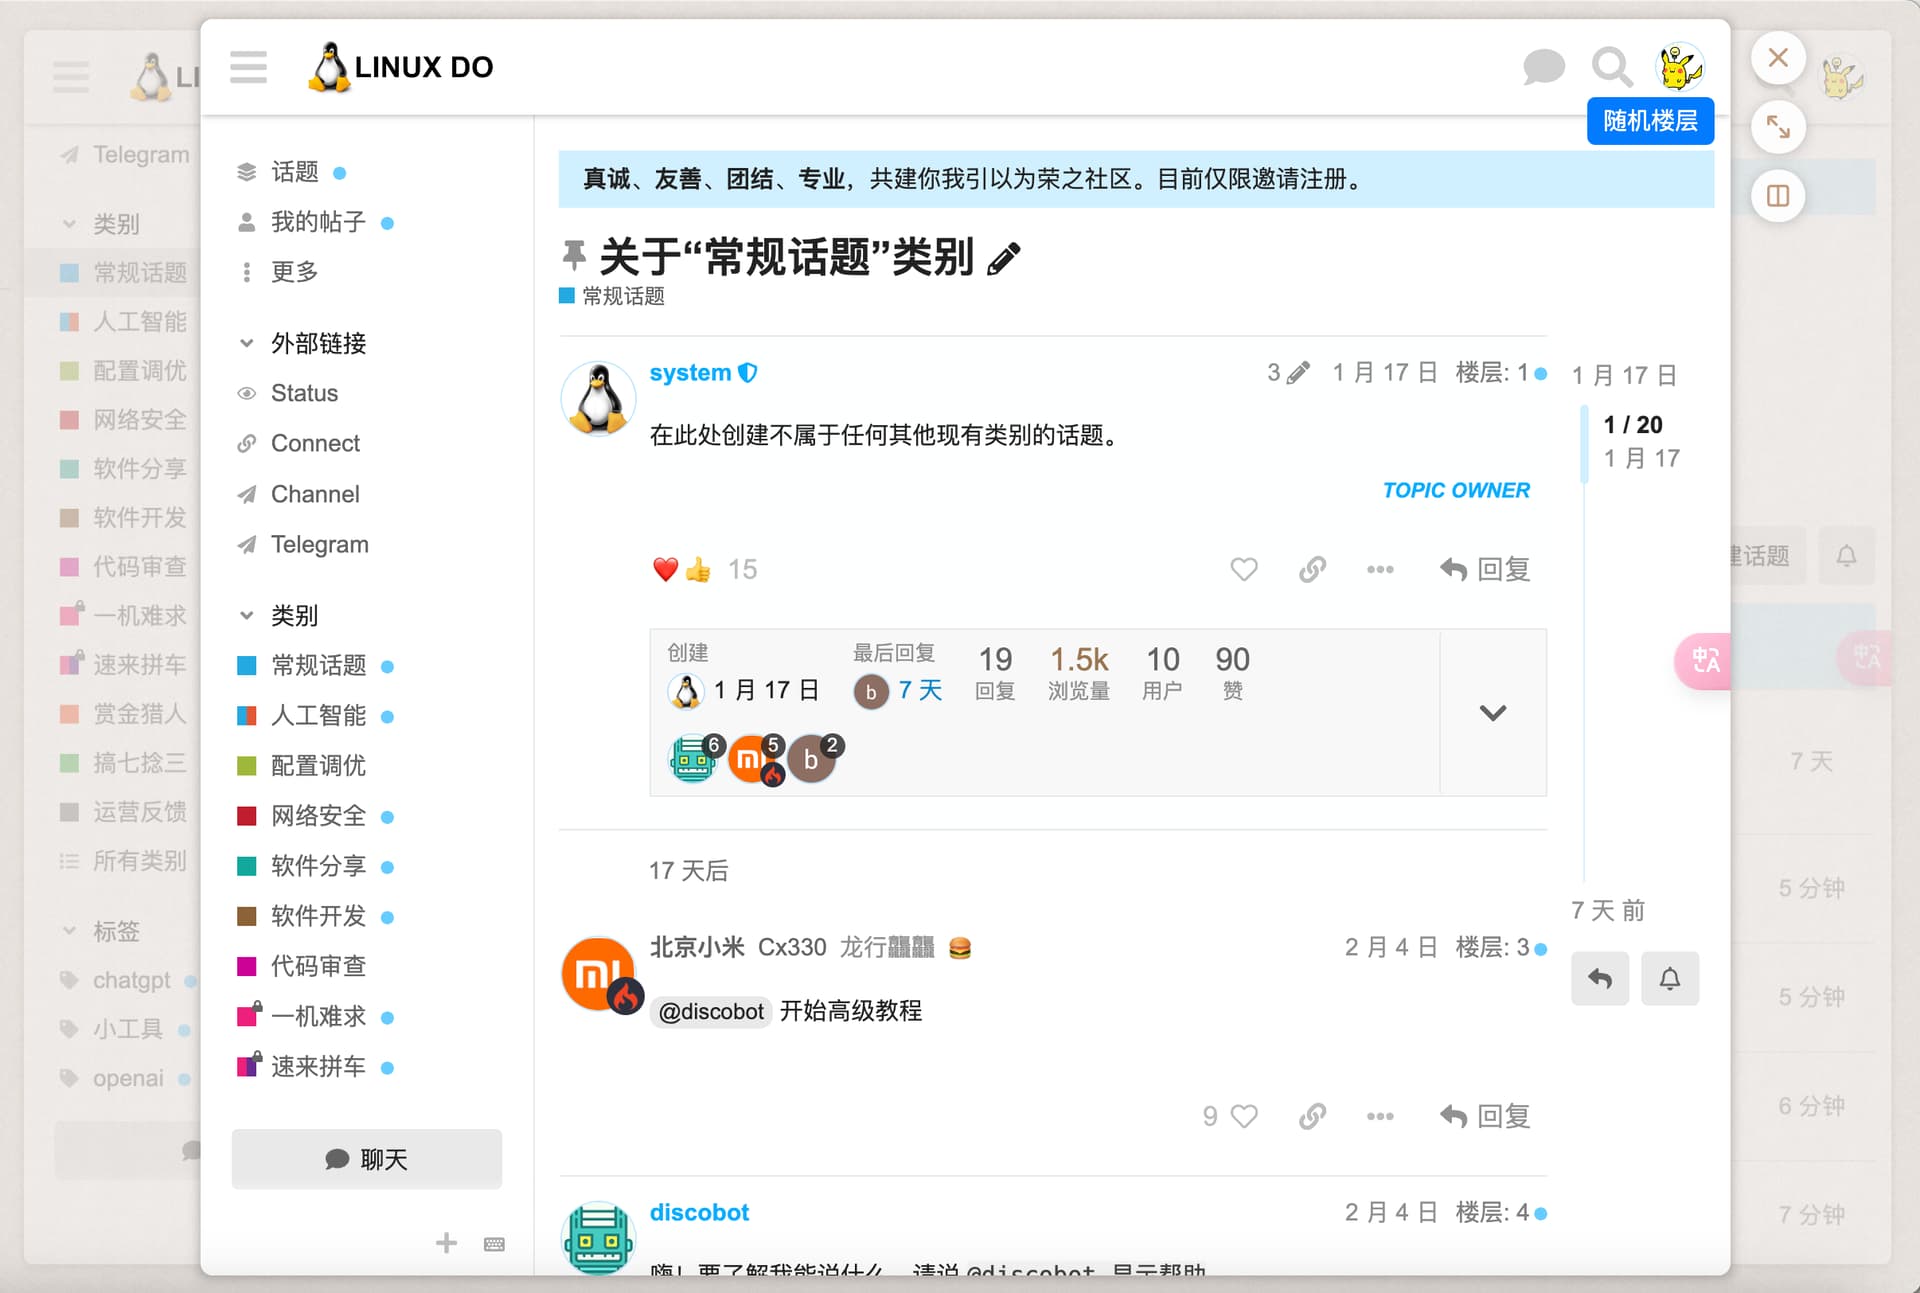Edit topic title with pencil icon
Screen dimensions: 1920x1293
(1003, 259)
